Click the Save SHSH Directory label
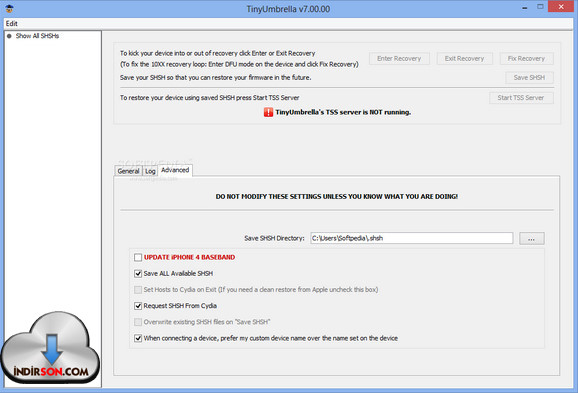The width and height of the screenshot is (578, 393). (274, 238)
